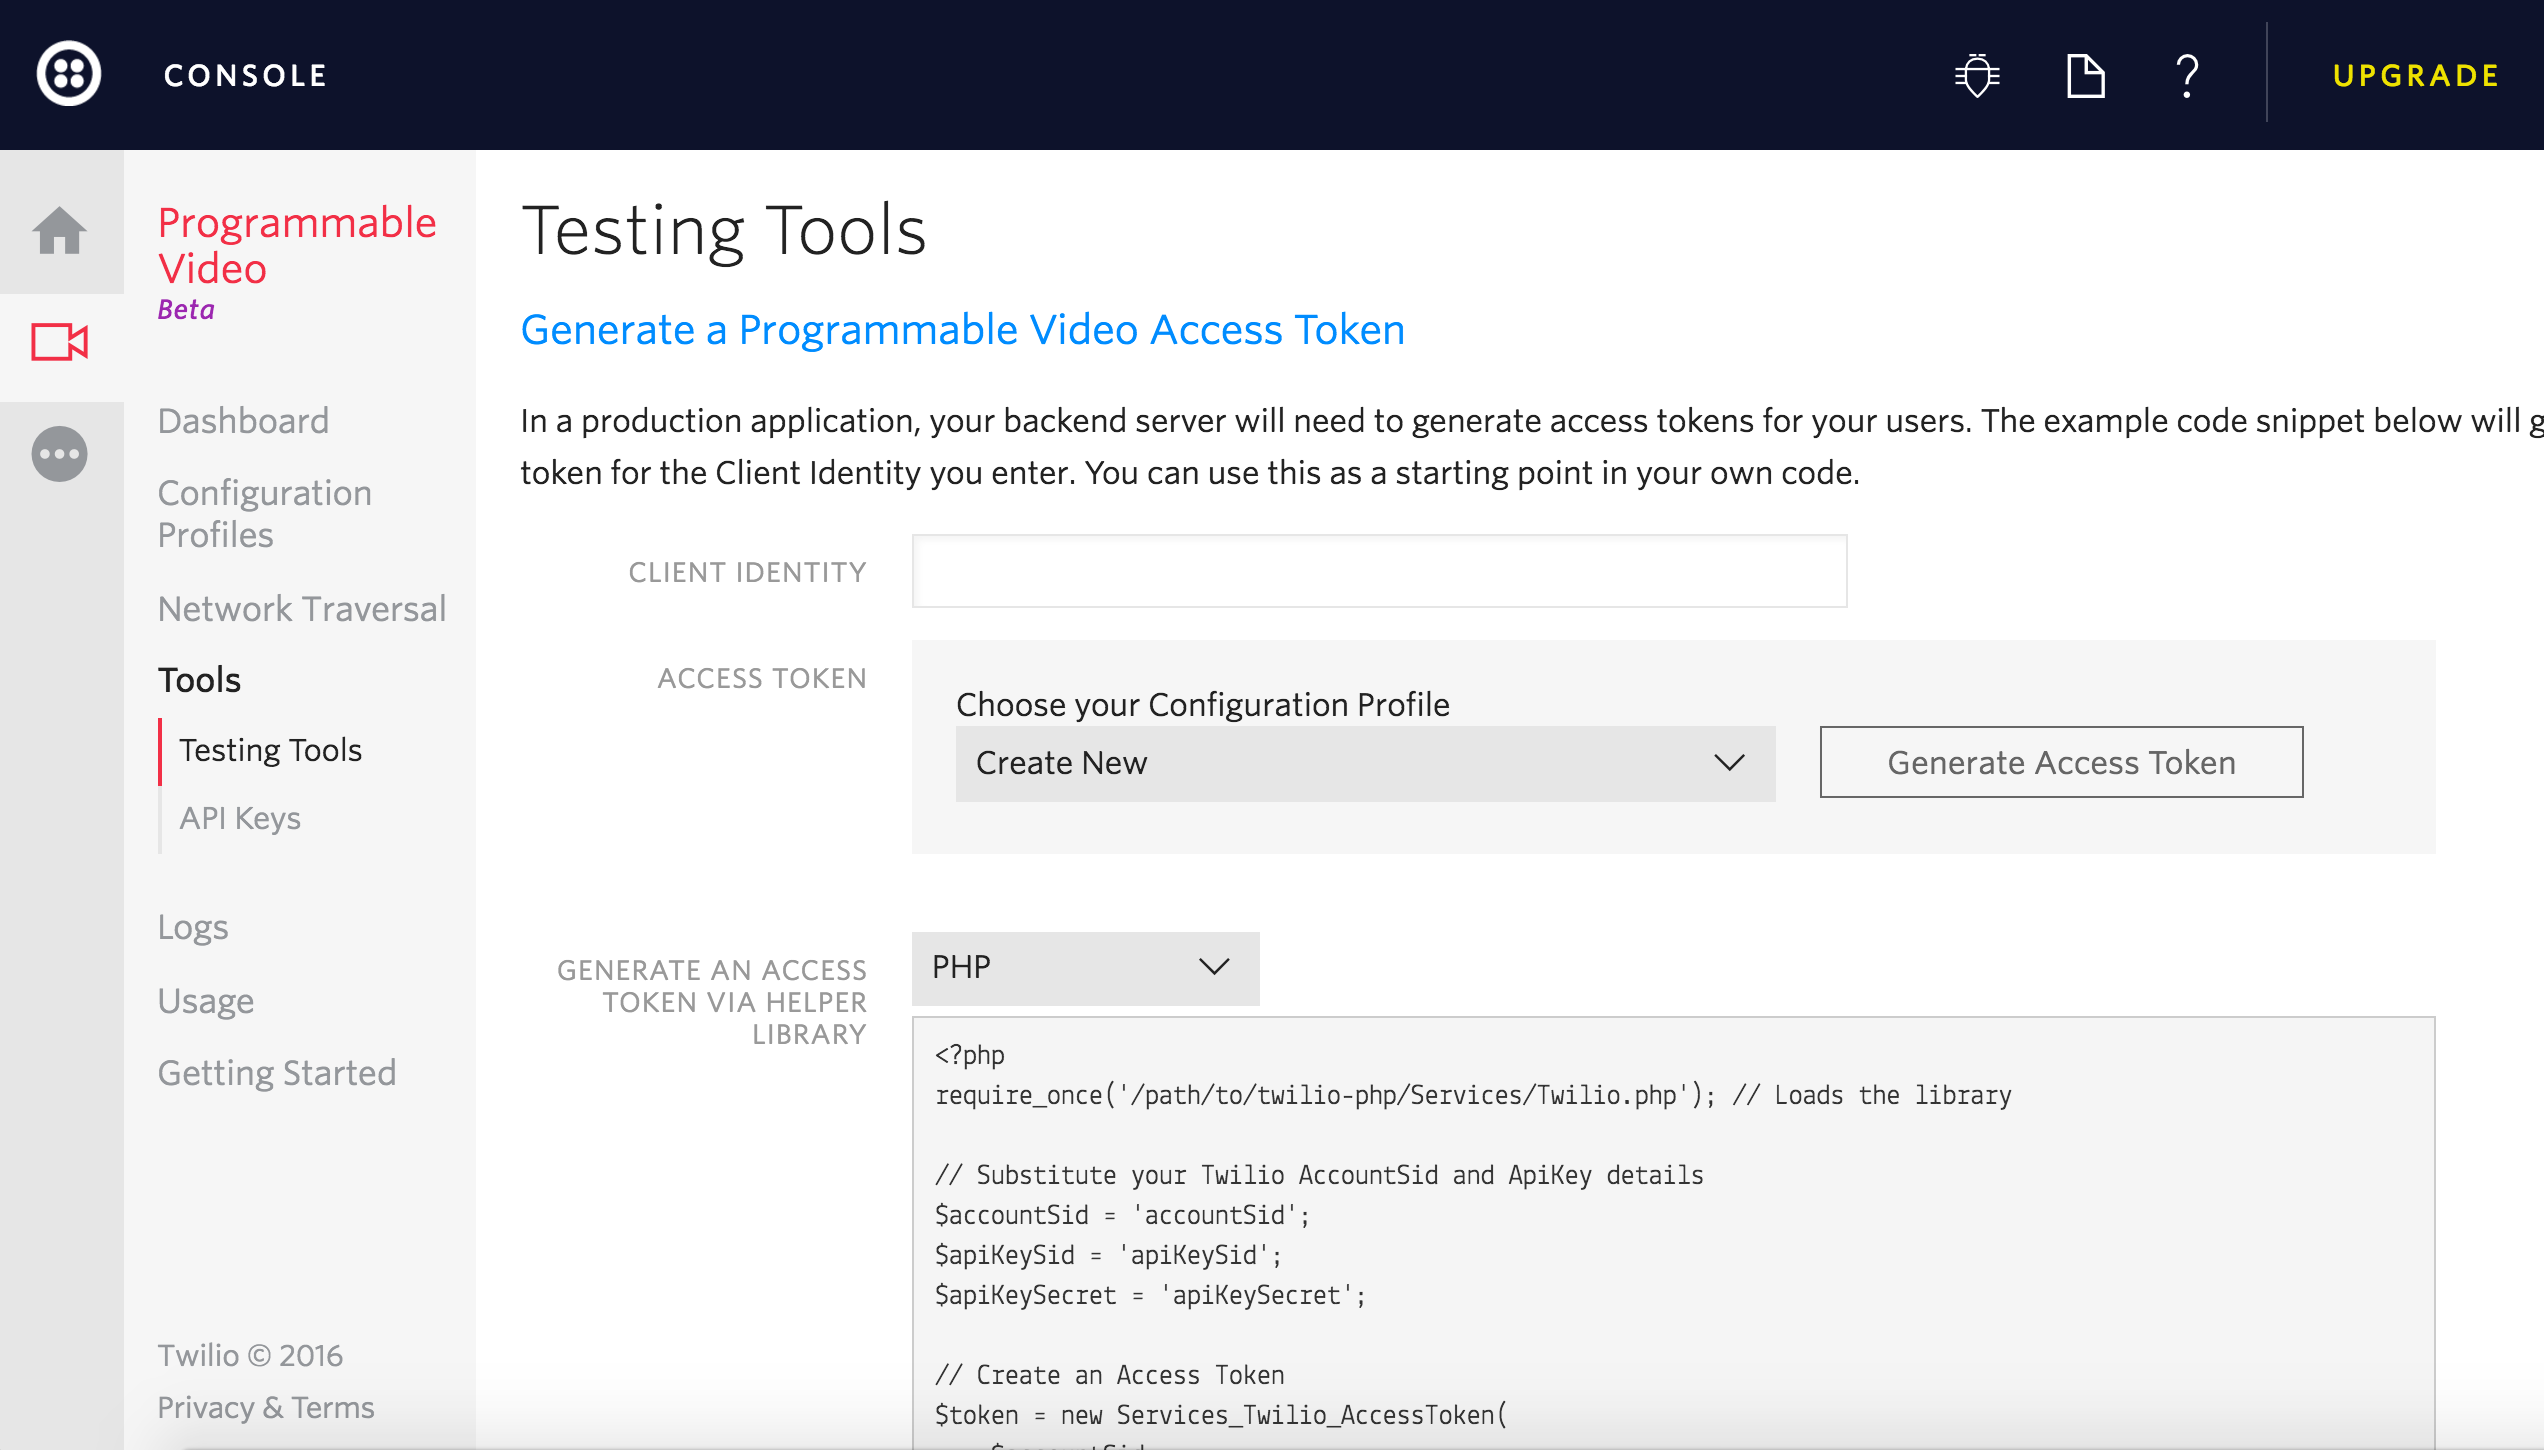Go to Getting Started page
This screenshot has height=1450, width=2544.
coord(277,1073)
